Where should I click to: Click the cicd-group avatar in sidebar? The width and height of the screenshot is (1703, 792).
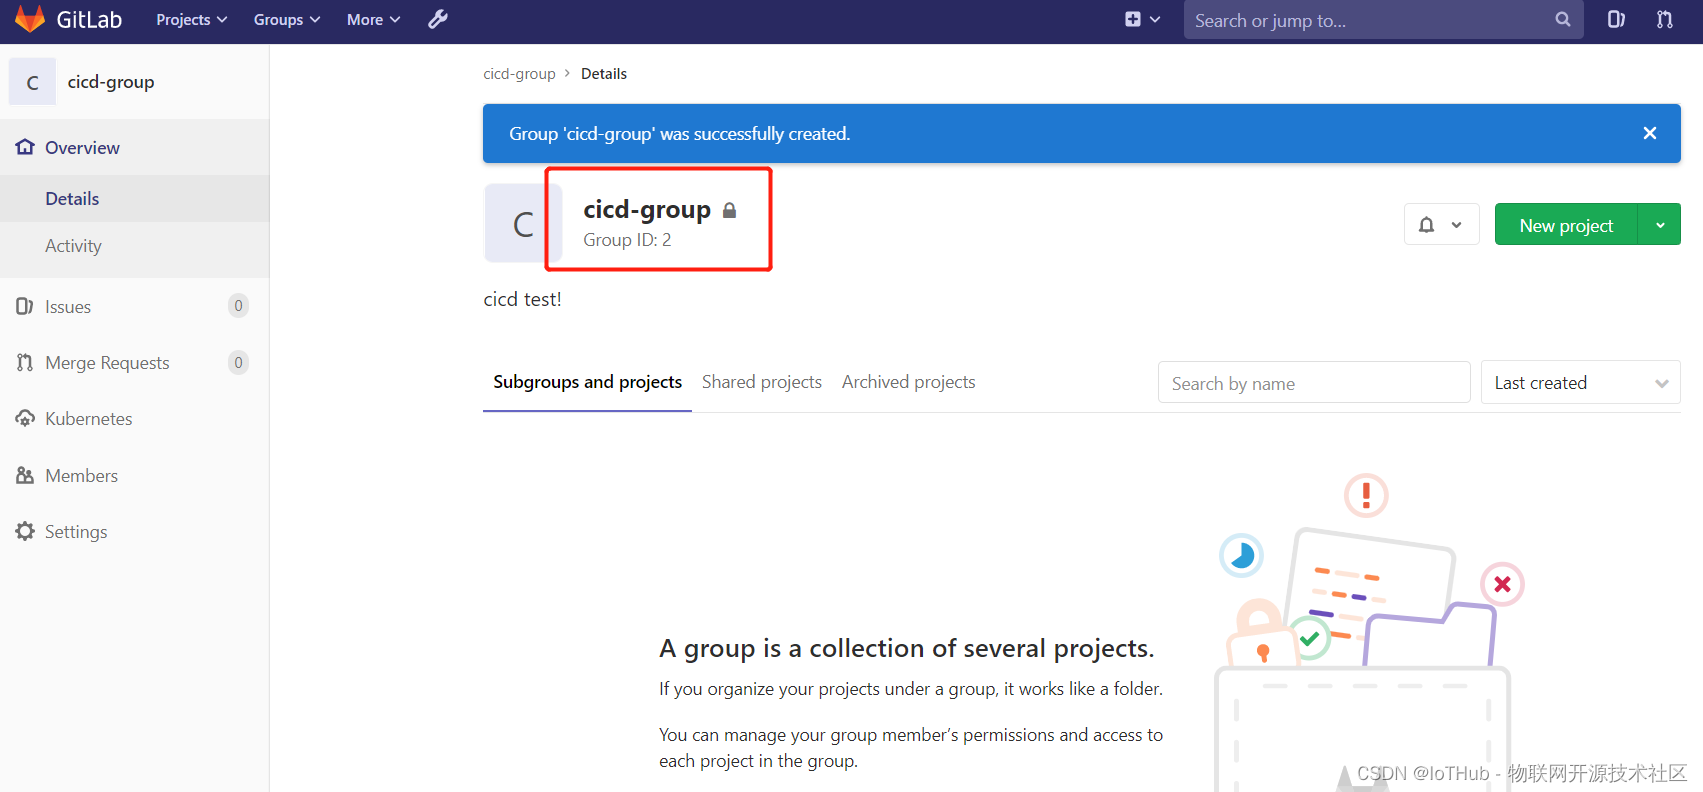click(33, 82)
